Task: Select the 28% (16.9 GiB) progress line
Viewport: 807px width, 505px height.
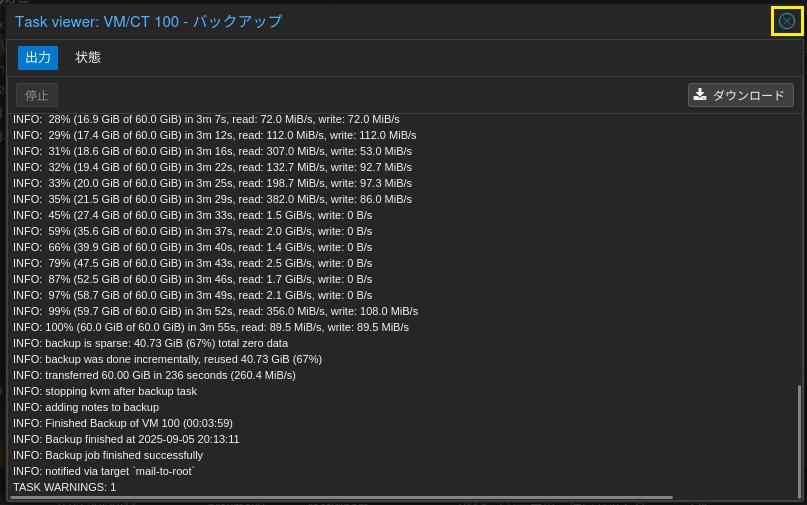Action: [x=206, y=119]
